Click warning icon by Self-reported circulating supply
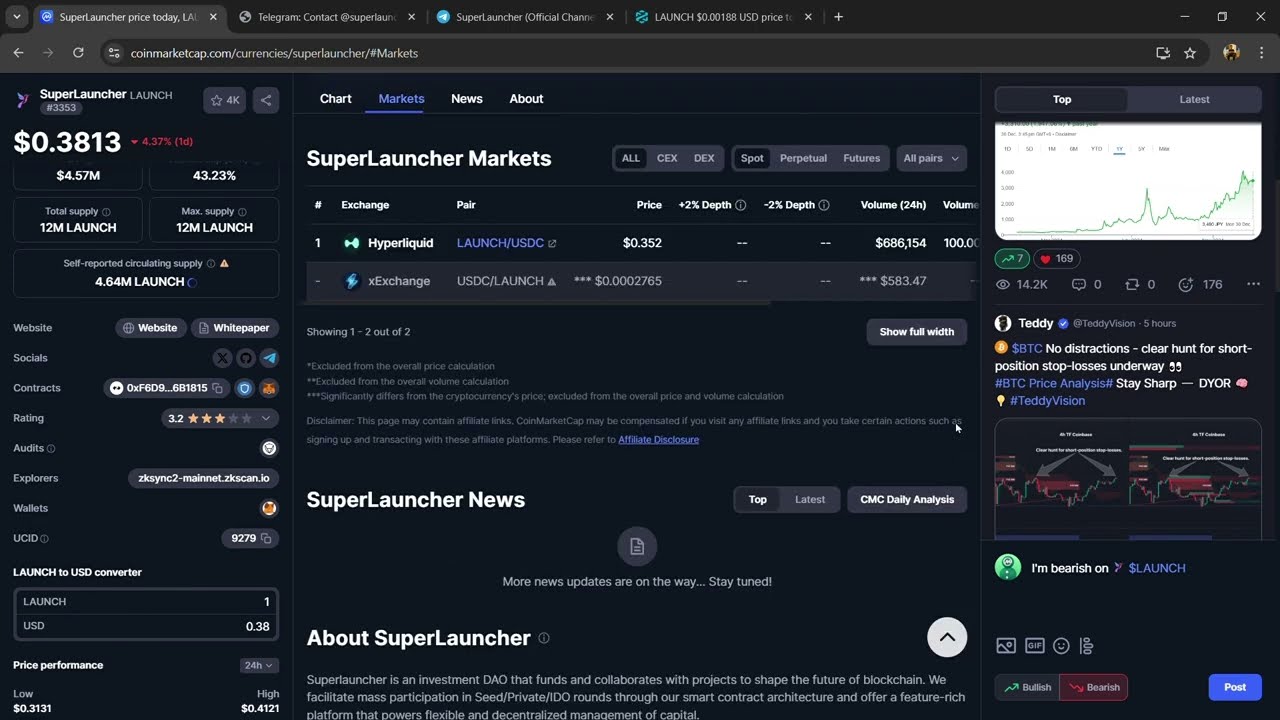 click(x=224, y=263)
